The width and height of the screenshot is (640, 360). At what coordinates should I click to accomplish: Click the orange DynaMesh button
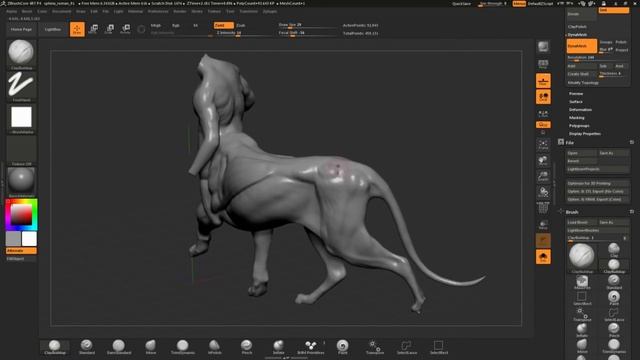coord(582,46)
